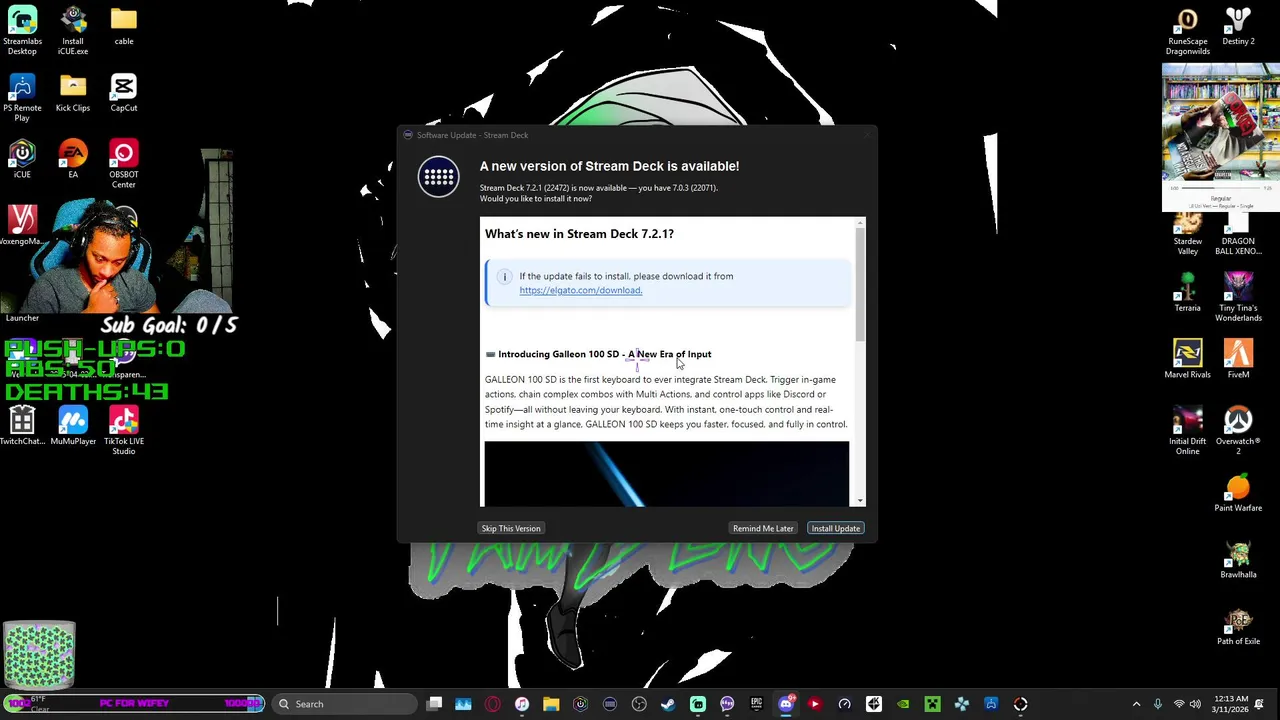Select OBSBOT Center desktop icon
Viewport: 1280px width, 720px height.
(x=124, y=164)
